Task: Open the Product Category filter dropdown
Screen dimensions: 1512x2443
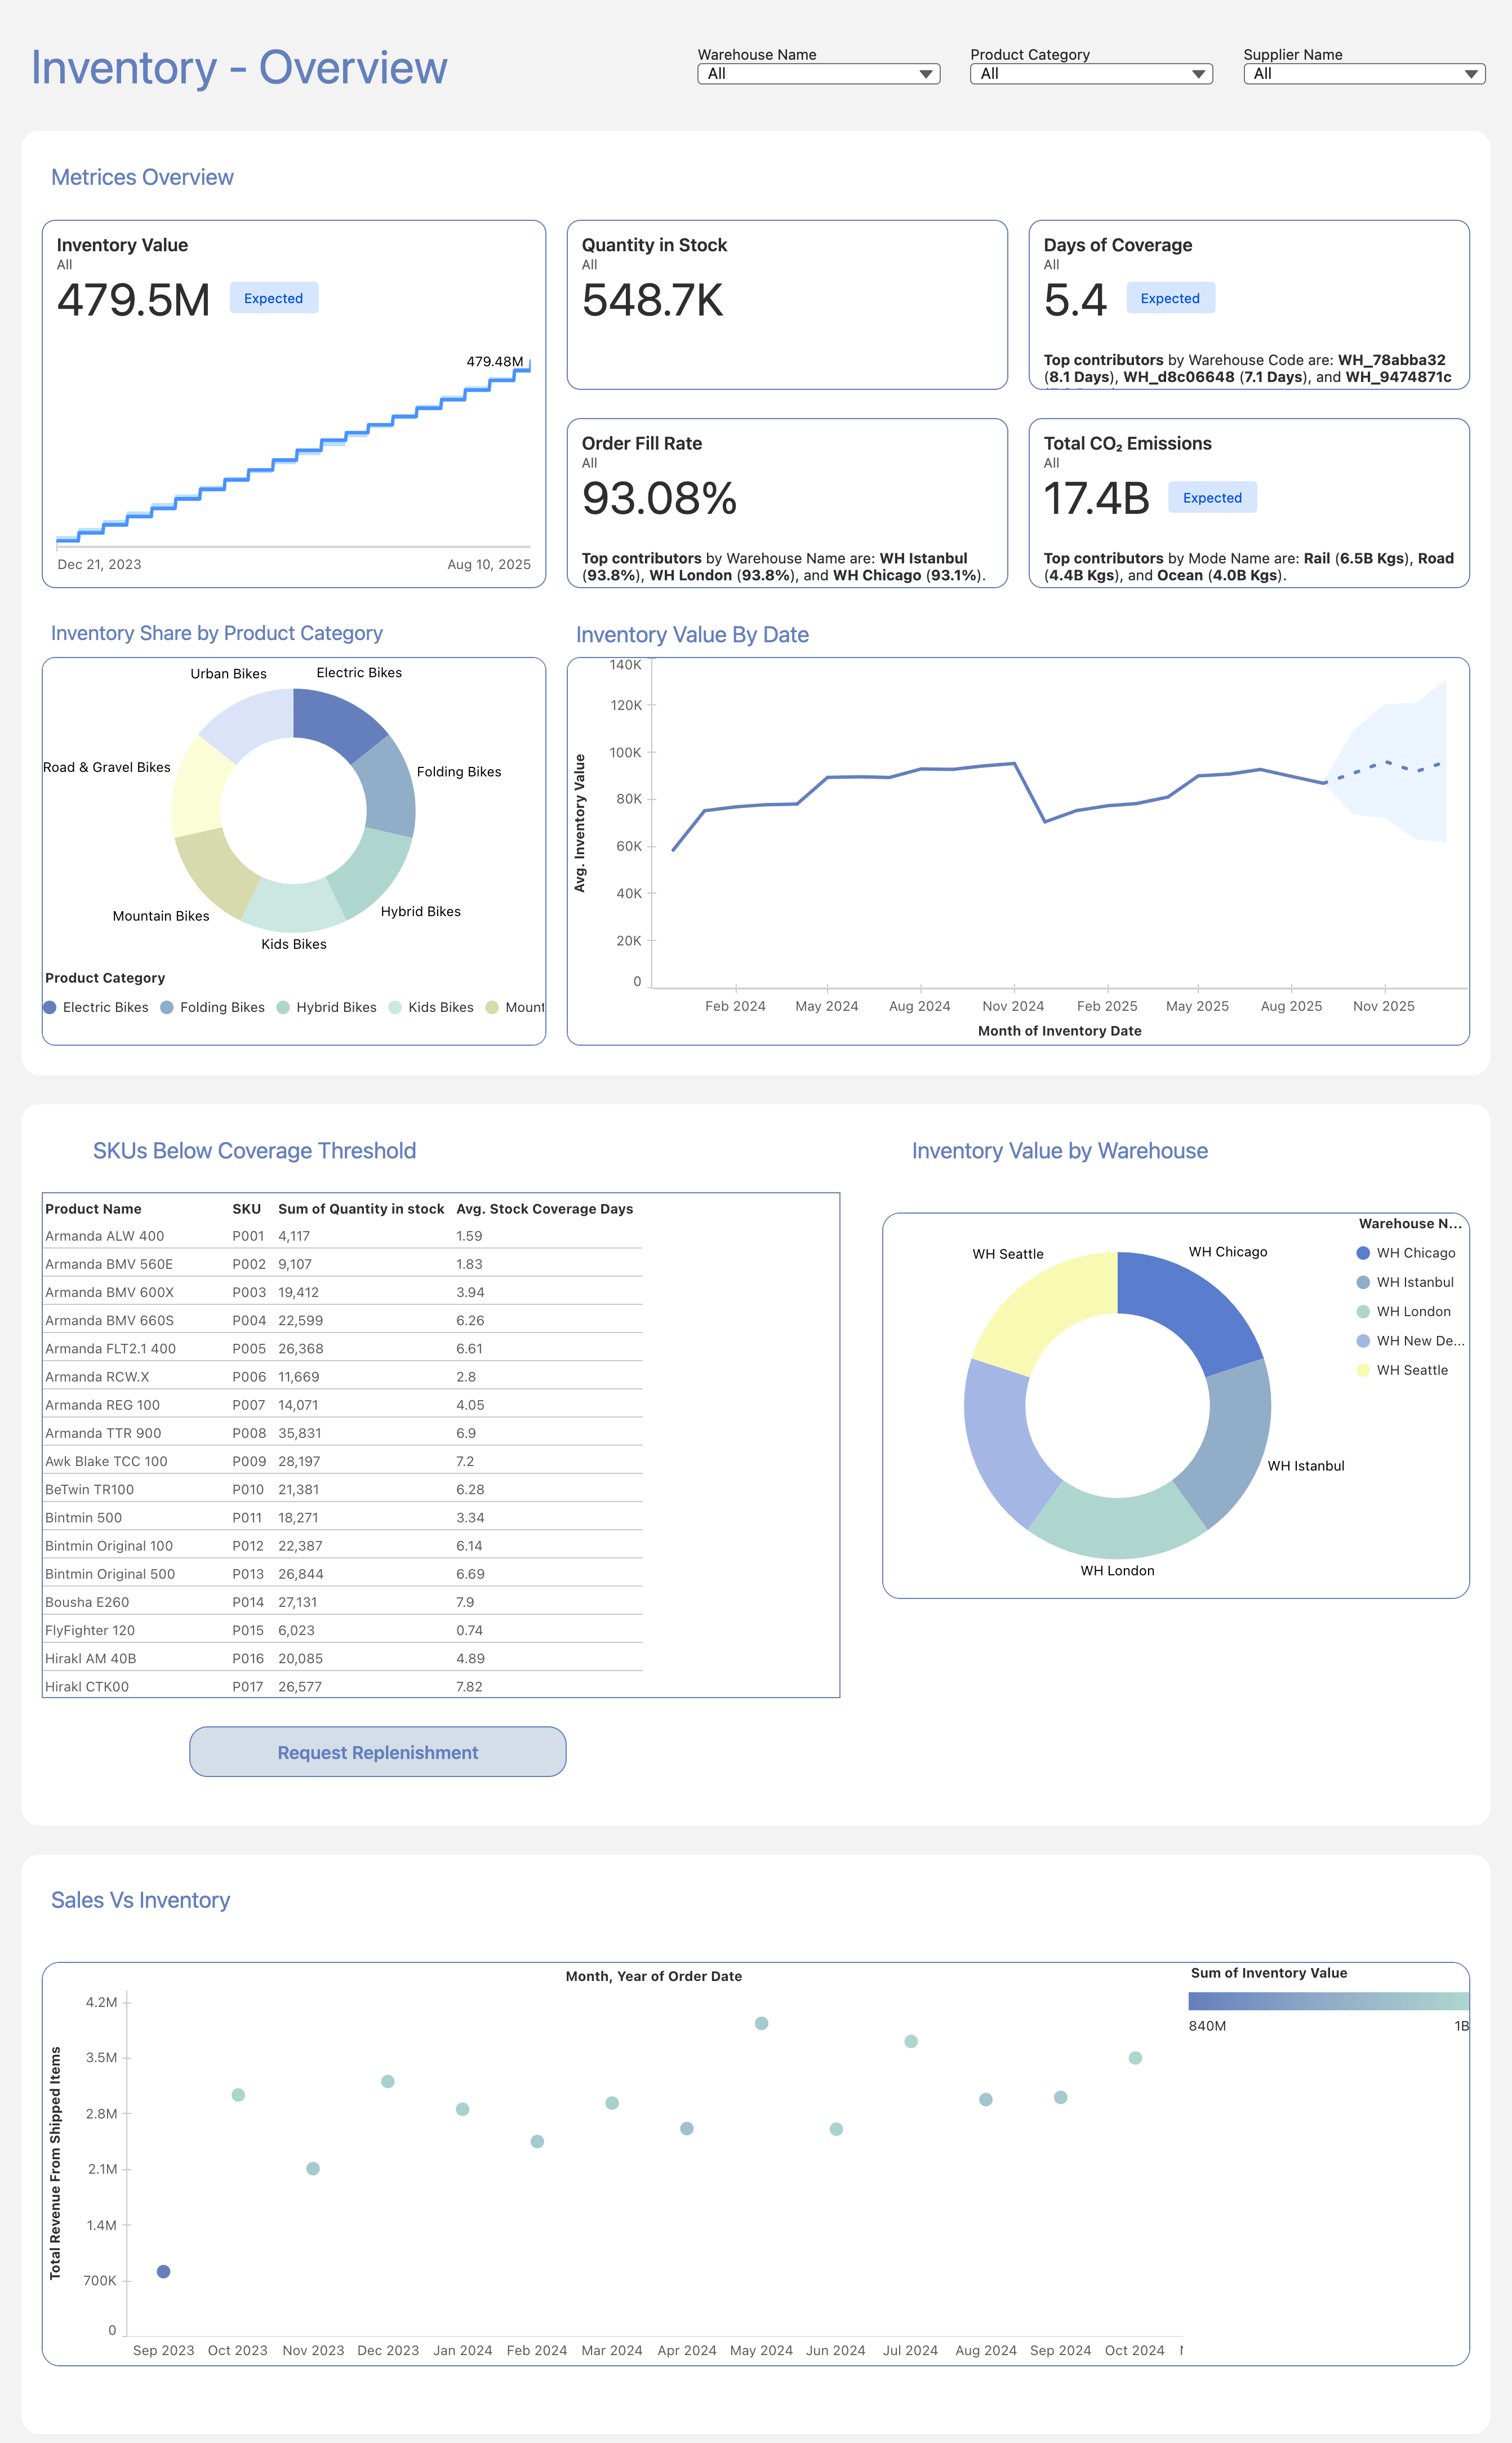Action: point(1091,74)
